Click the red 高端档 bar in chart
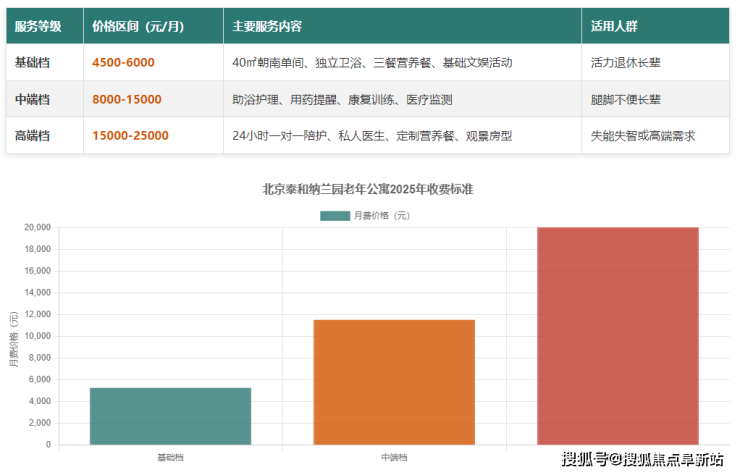The width and height of the screenshot is (740, 475). pyautogui.click(x=617, y=336)
